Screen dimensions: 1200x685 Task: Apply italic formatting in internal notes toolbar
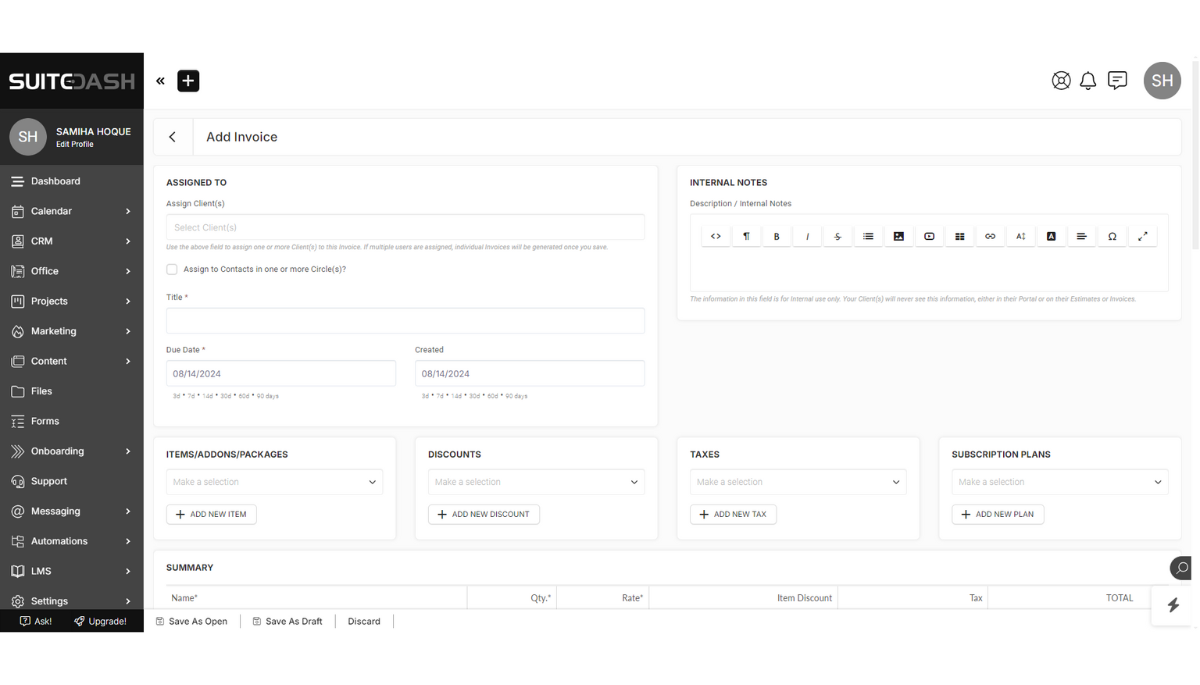[807, 235]
